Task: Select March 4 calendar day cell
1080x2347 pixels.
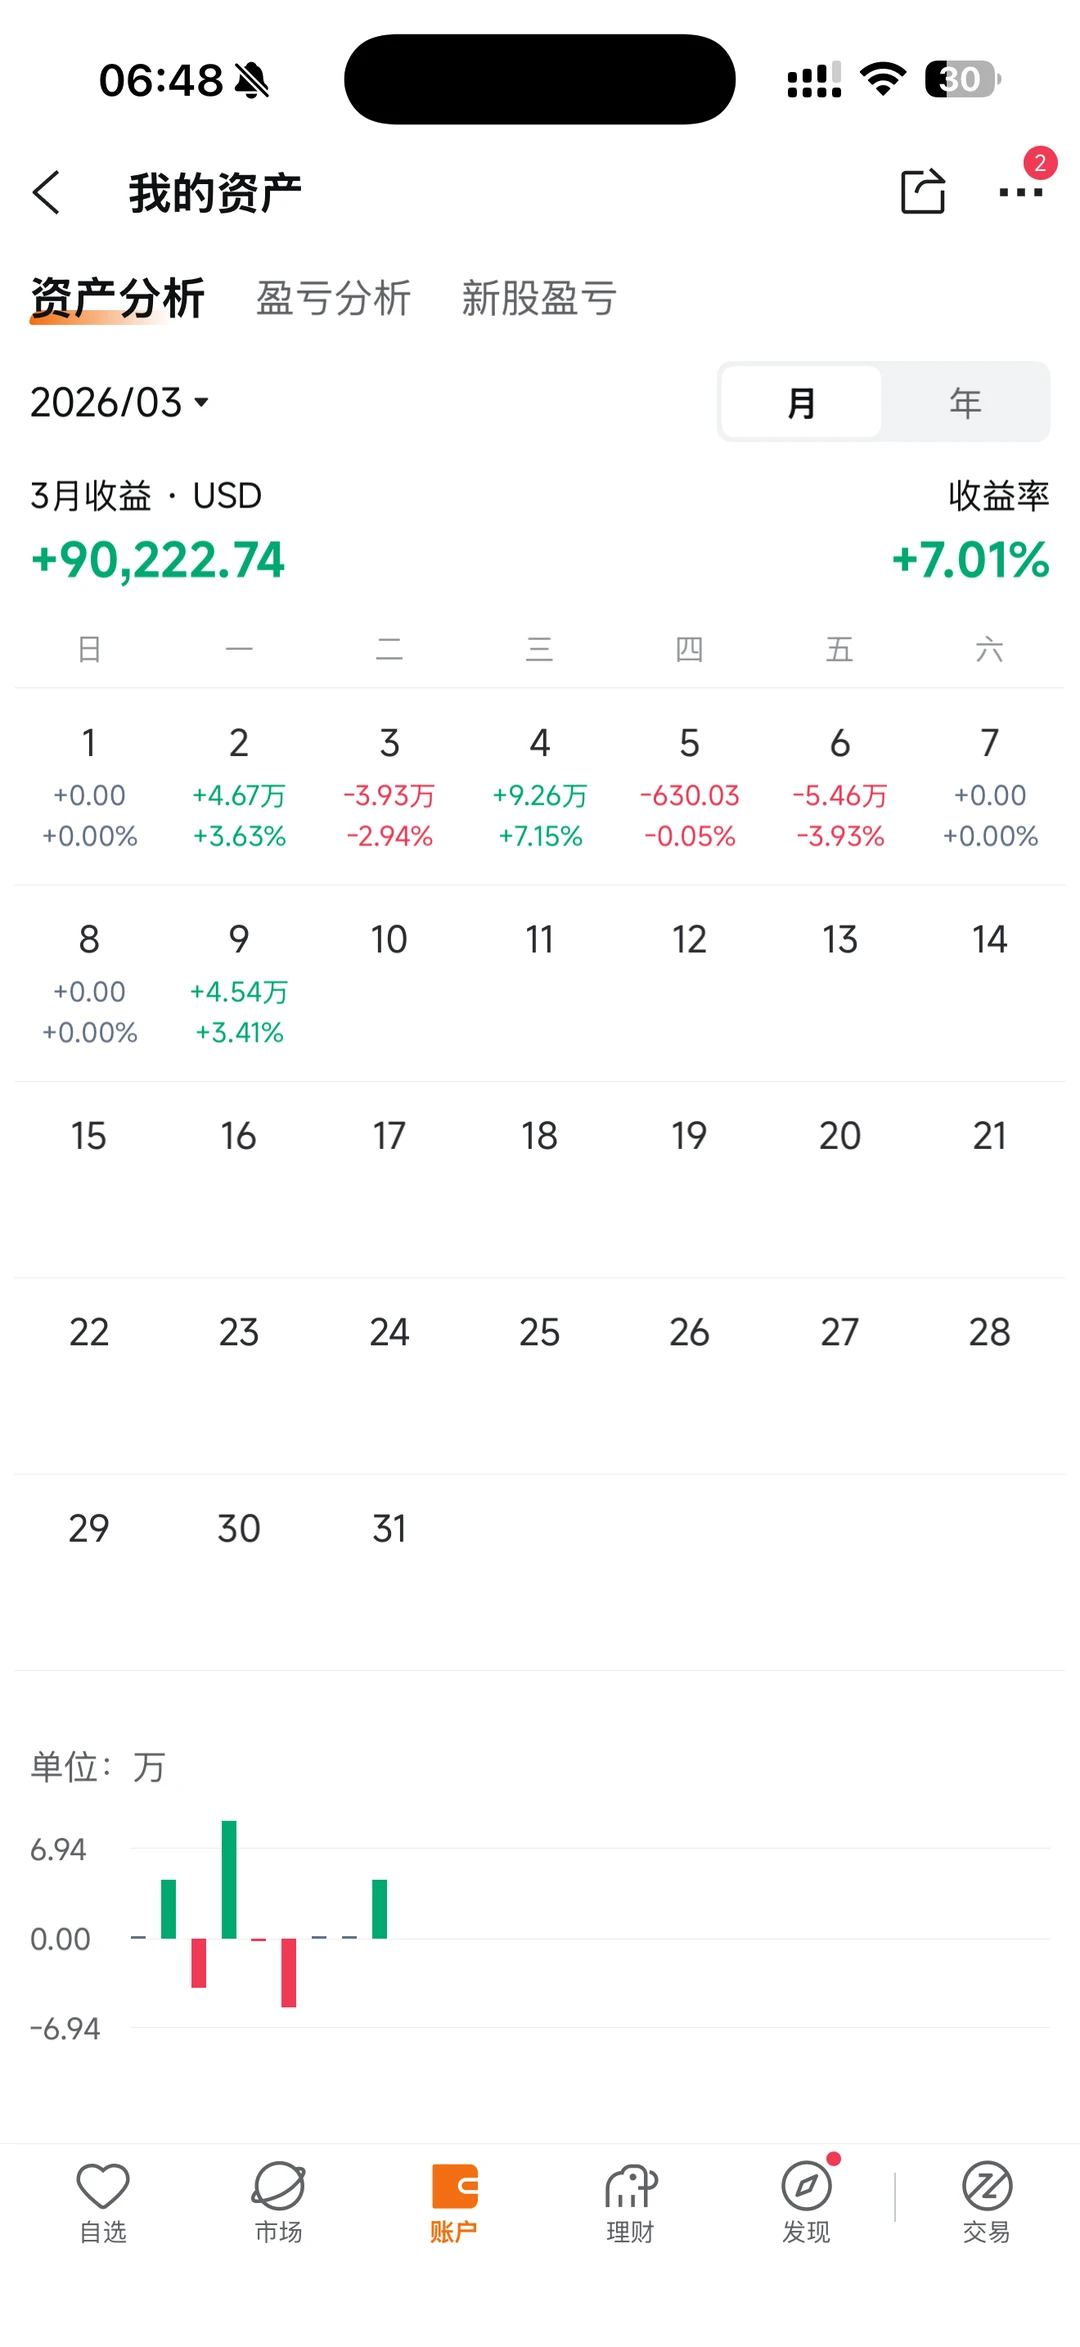Action: [540, 787]
